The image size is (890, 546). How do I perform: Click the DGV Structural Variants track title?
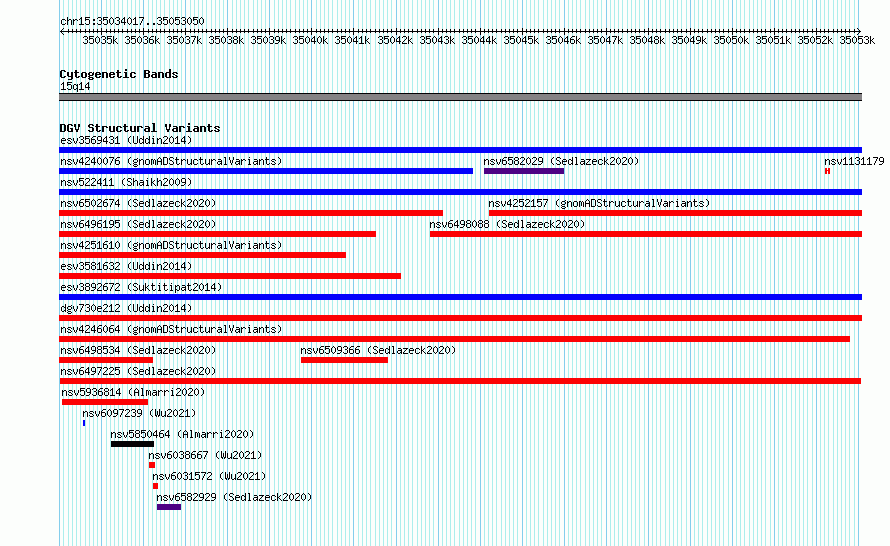[140, 128]
